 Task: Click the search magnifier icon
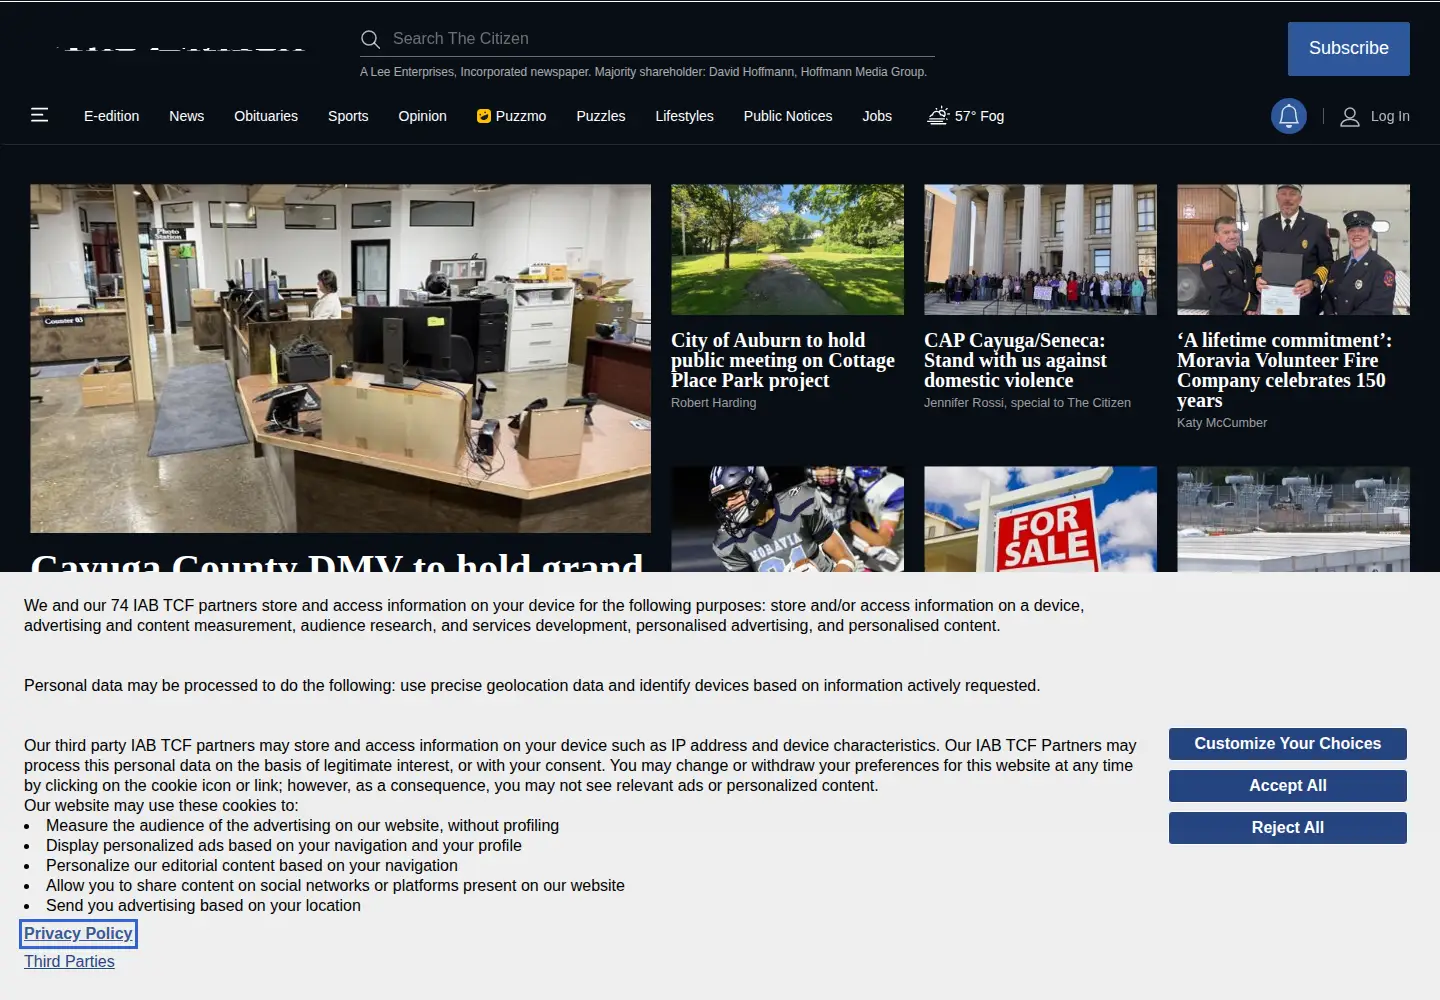point(370,39)
